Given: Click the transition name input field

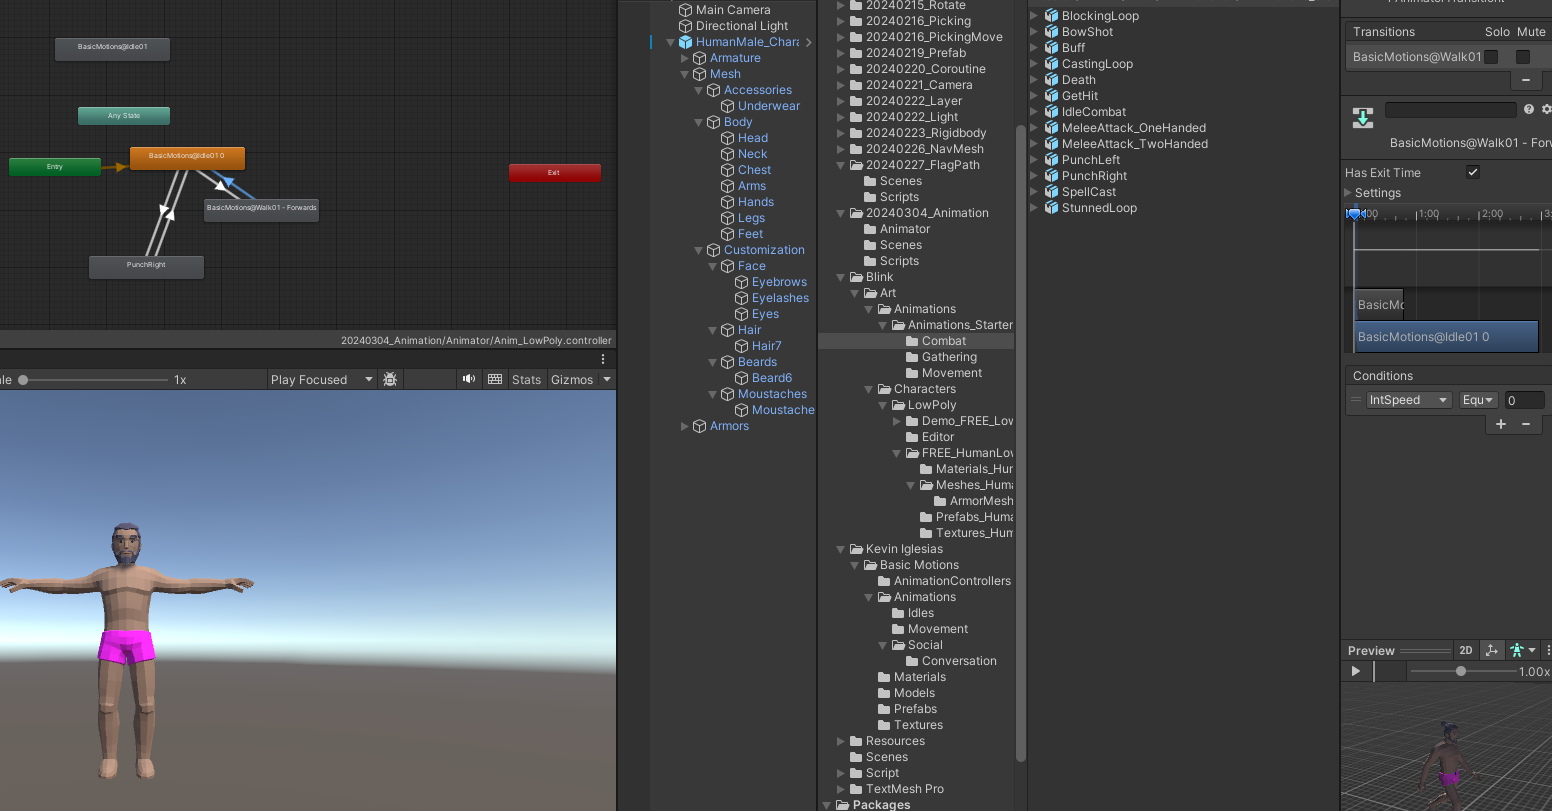Looking at the screenshot, I should [1450, 109].
